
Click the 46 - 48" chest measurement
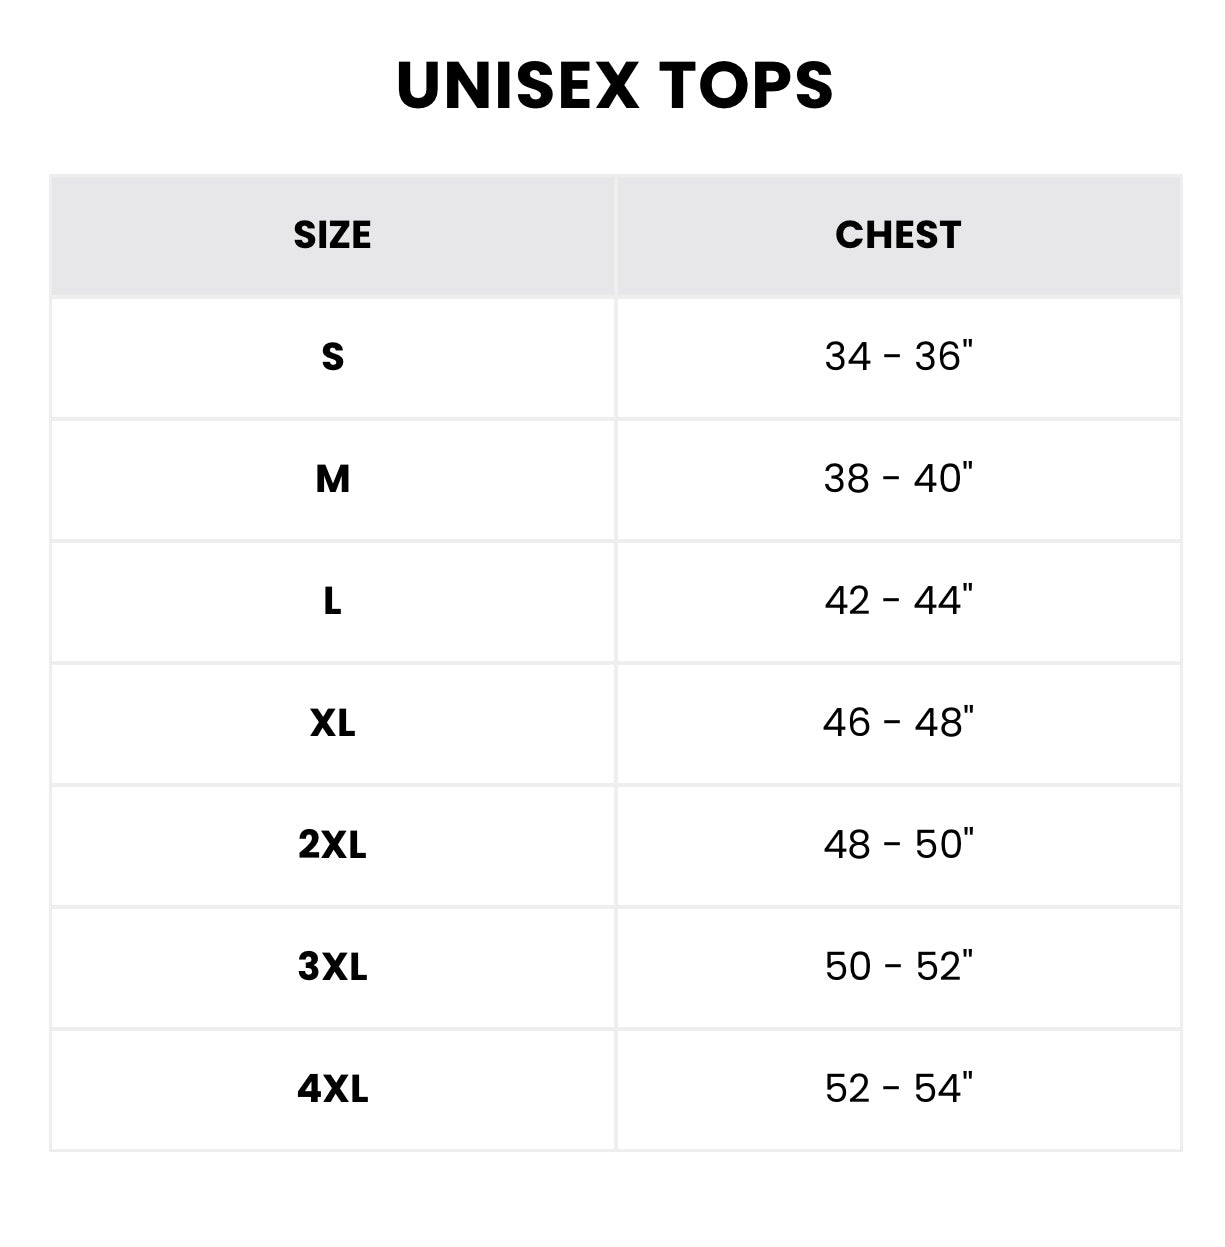[x=898, y=723]
